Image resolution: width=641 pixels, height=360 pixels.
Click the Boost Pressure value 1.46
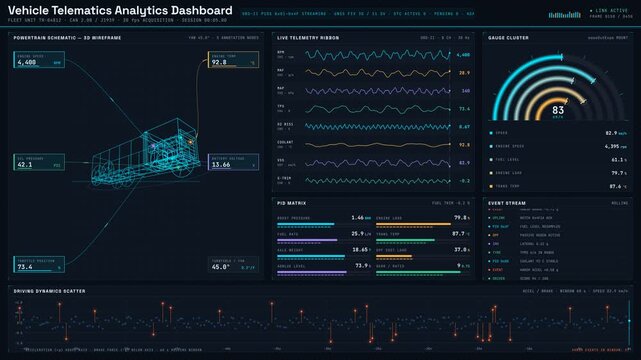[357, 218]
